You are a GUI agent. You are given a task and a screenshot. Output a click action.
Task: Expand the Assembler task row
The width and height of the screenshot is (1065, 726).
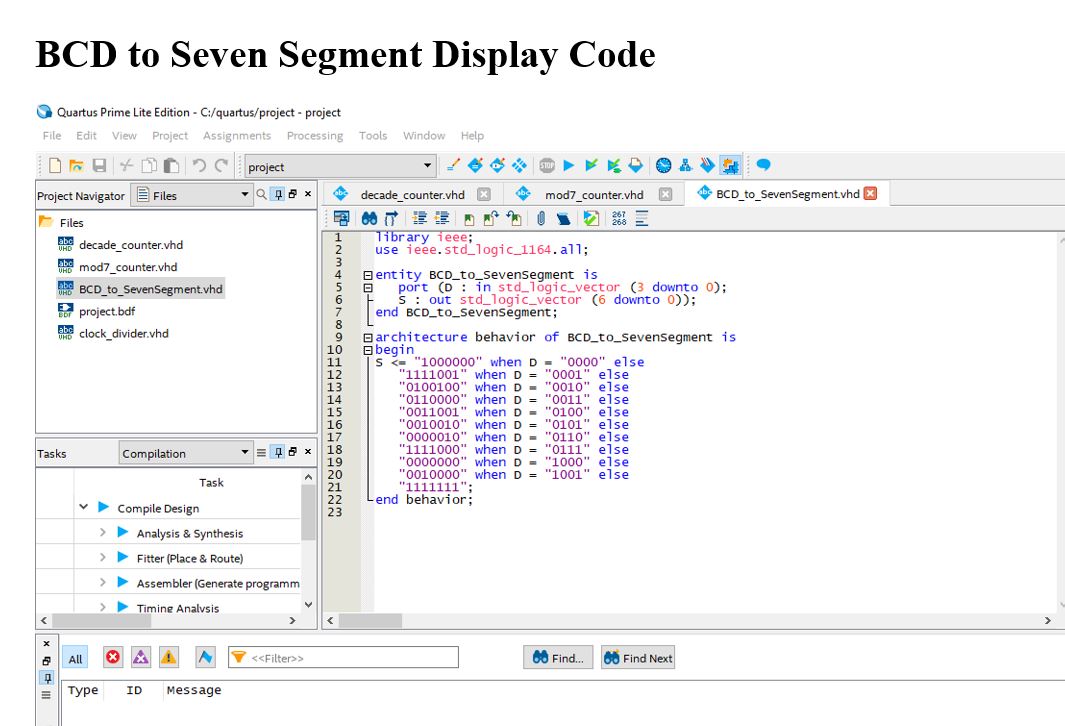(x=103, y=583)
